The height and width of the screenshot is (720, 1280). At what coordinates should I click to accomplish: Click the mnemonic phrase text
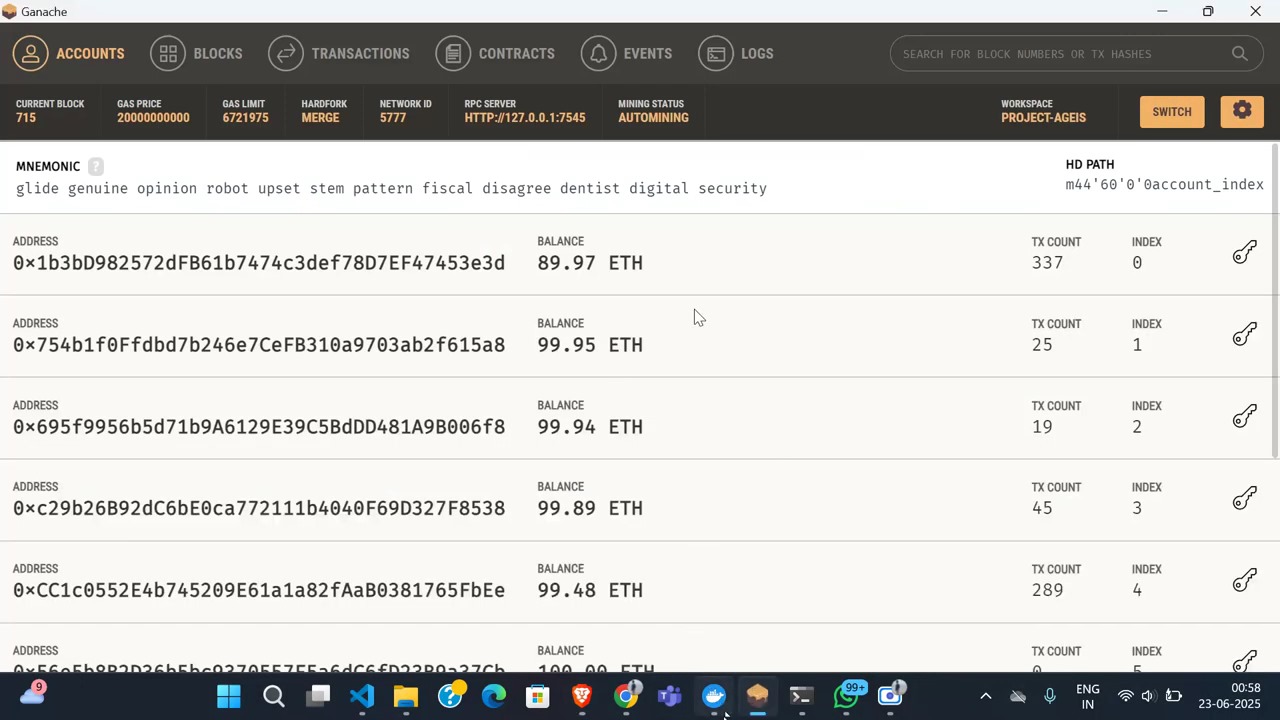pyautogui.click(x=391, y=188)
